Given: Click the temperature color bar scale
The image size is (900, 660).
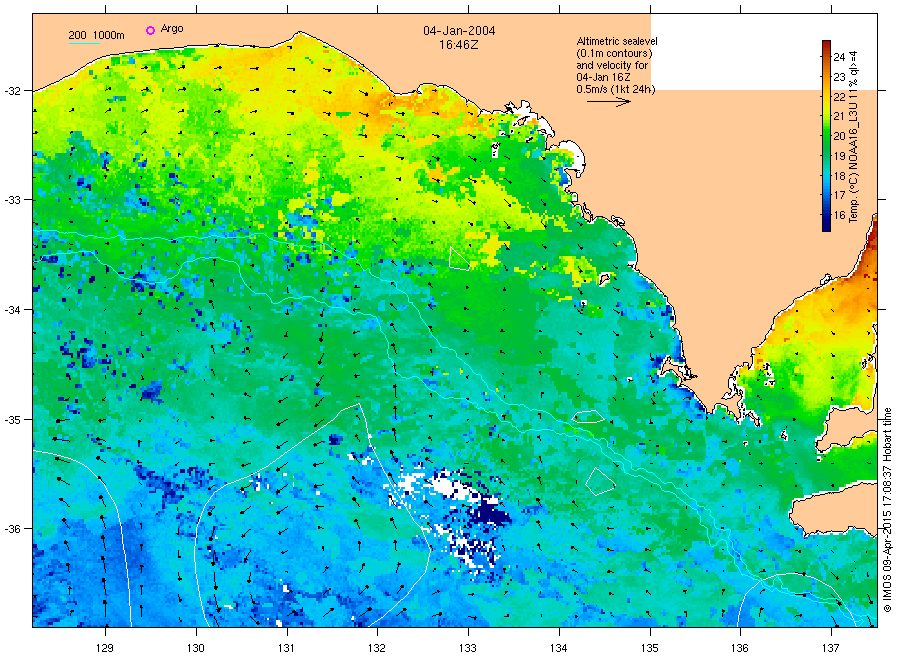Looking at the screenshot, I should click(x=827, y=136).
